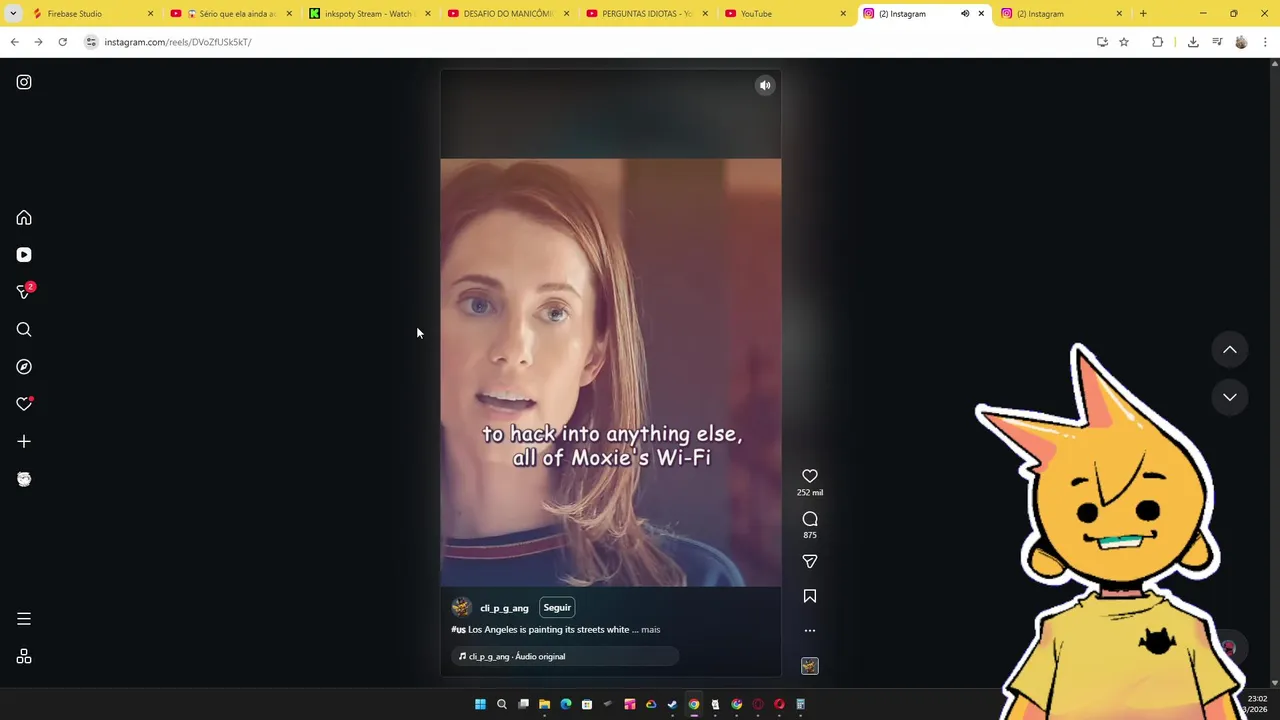Open the Explore compass page
The width and height of the screenshot is (1280, 720).
coord(24,367)
